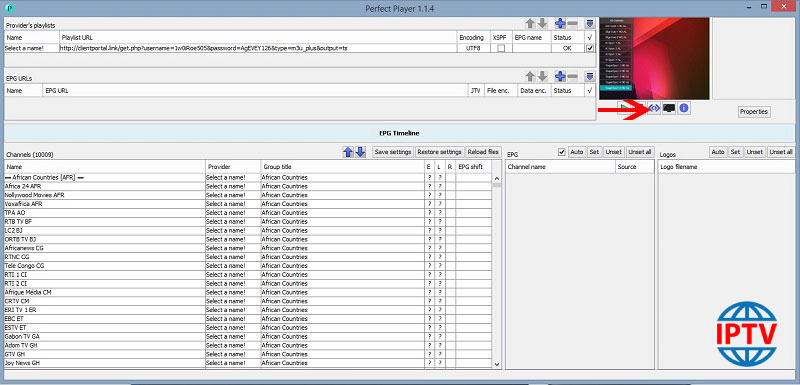
Task: Toggle the EPG Auto checkbox
Action: [x=562, y=152]
